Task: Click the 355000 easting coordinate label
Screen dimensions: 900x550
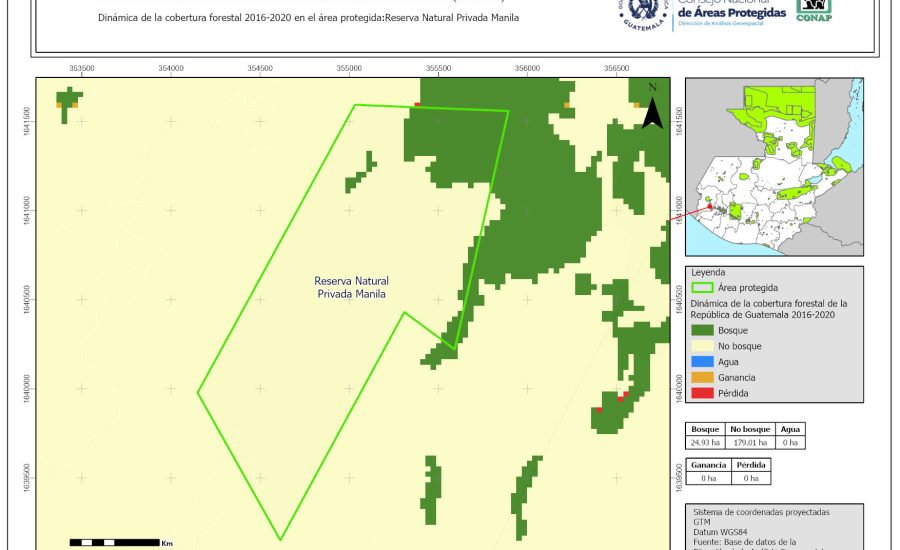Action: 349,69
